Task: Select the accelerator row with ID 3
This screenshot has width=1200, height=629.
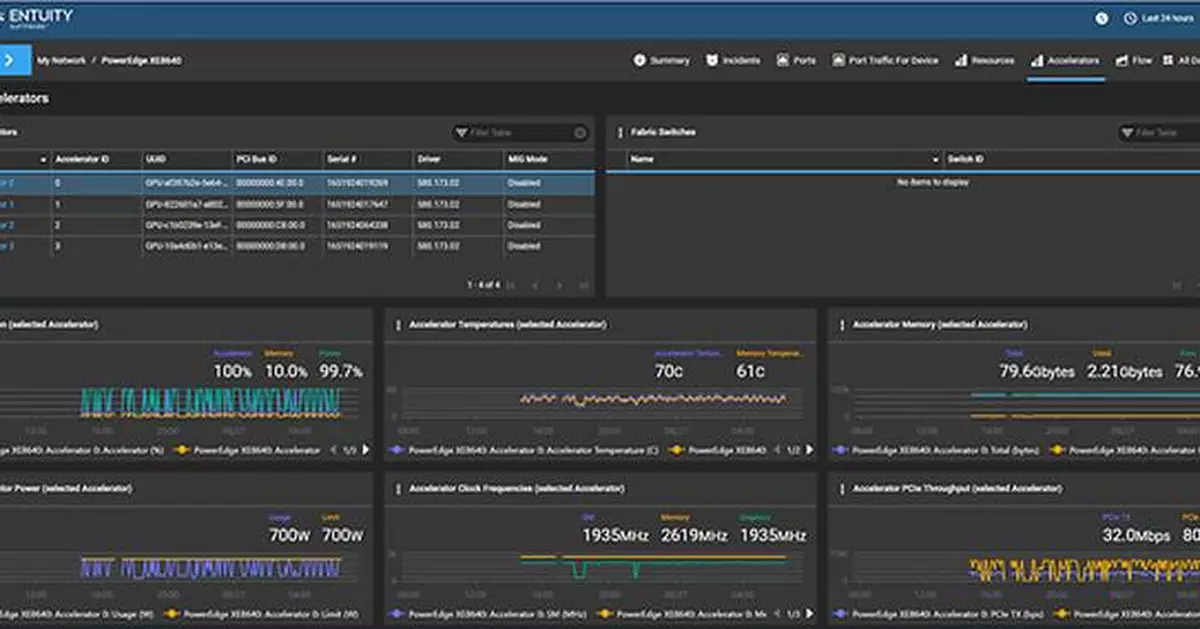Action: [297, 246]
